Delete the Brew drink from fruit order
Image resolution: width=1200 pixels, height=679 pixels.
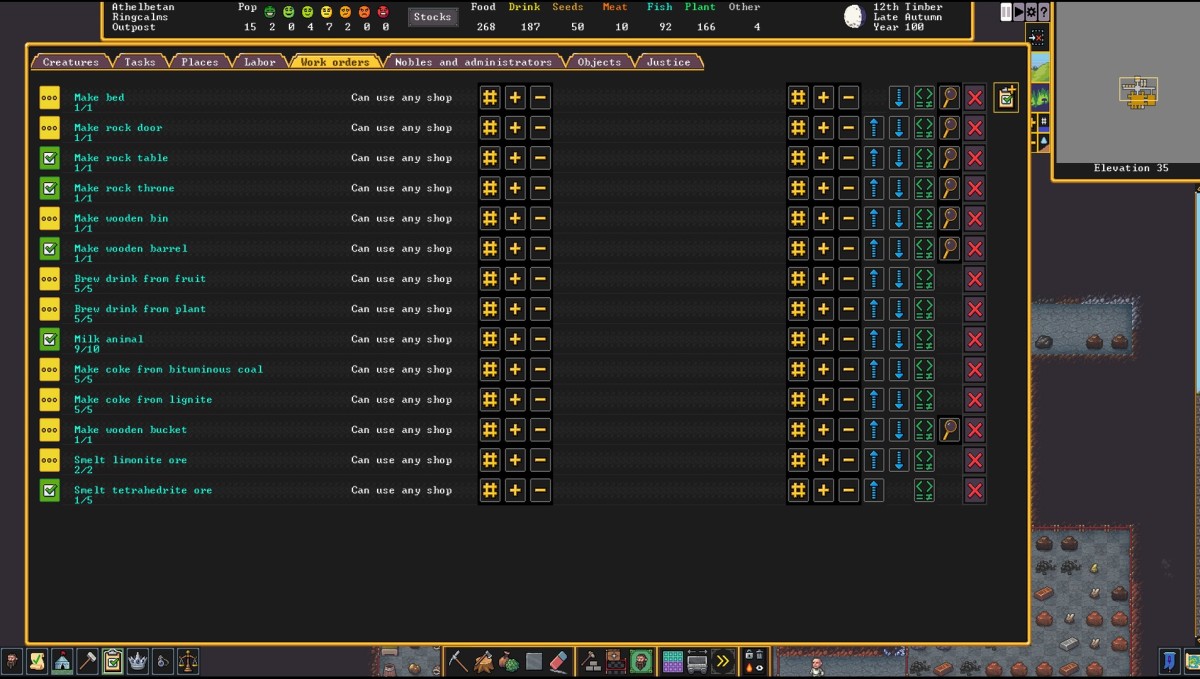pyautogui.click(x=975, y=279)
